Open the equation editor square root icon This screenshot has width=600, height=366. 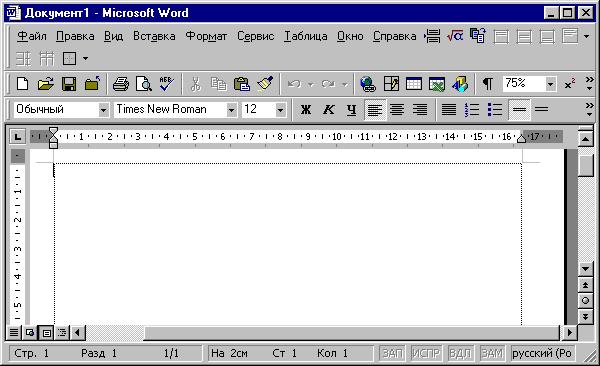pyautogui.click(x=455, y=36)
